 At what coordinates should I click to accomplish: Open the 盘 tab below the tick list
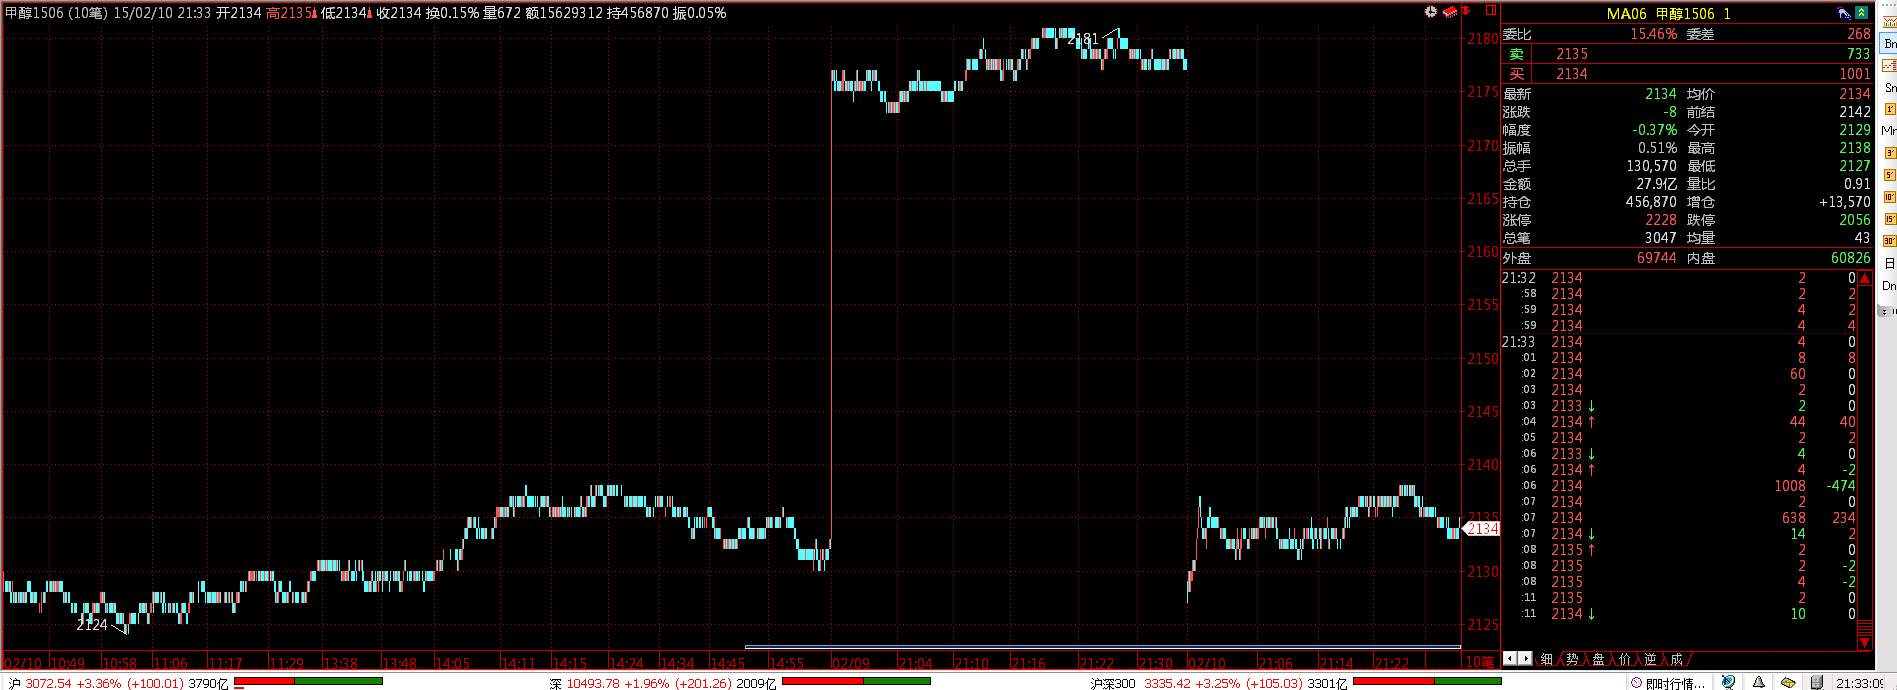pyautogui.click(x=1598, y=659)
